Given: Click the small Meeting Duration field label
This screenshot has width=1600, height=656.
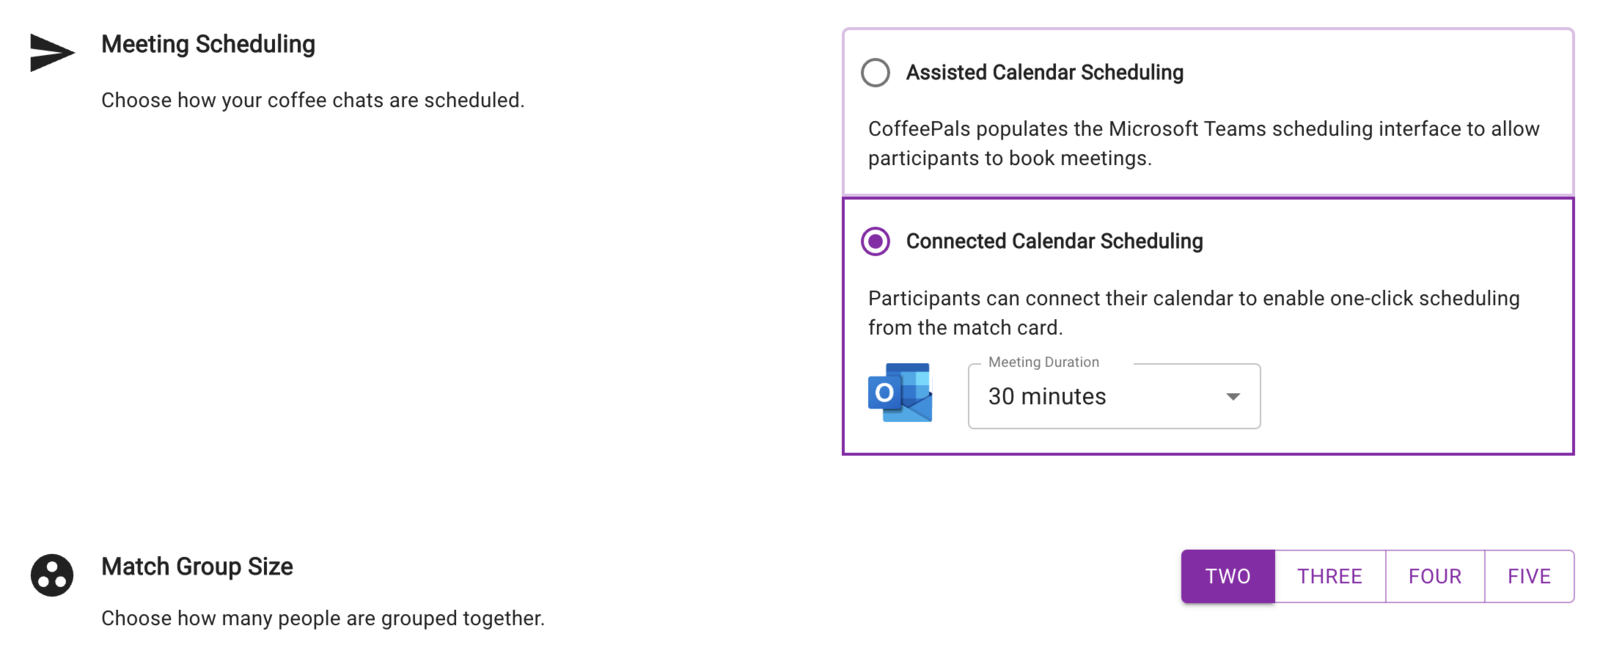Looking at the screenshot, I should [x=1043, y=362].
